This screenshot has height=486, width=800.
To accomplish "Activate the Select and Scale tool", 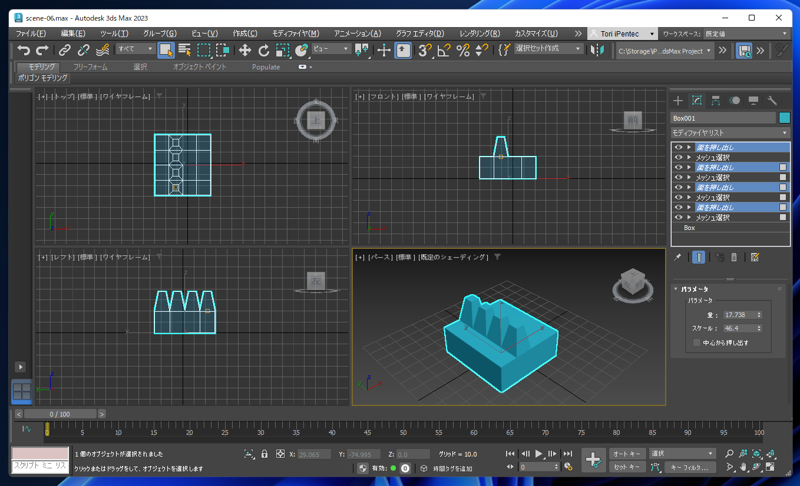I will point(282,50).
